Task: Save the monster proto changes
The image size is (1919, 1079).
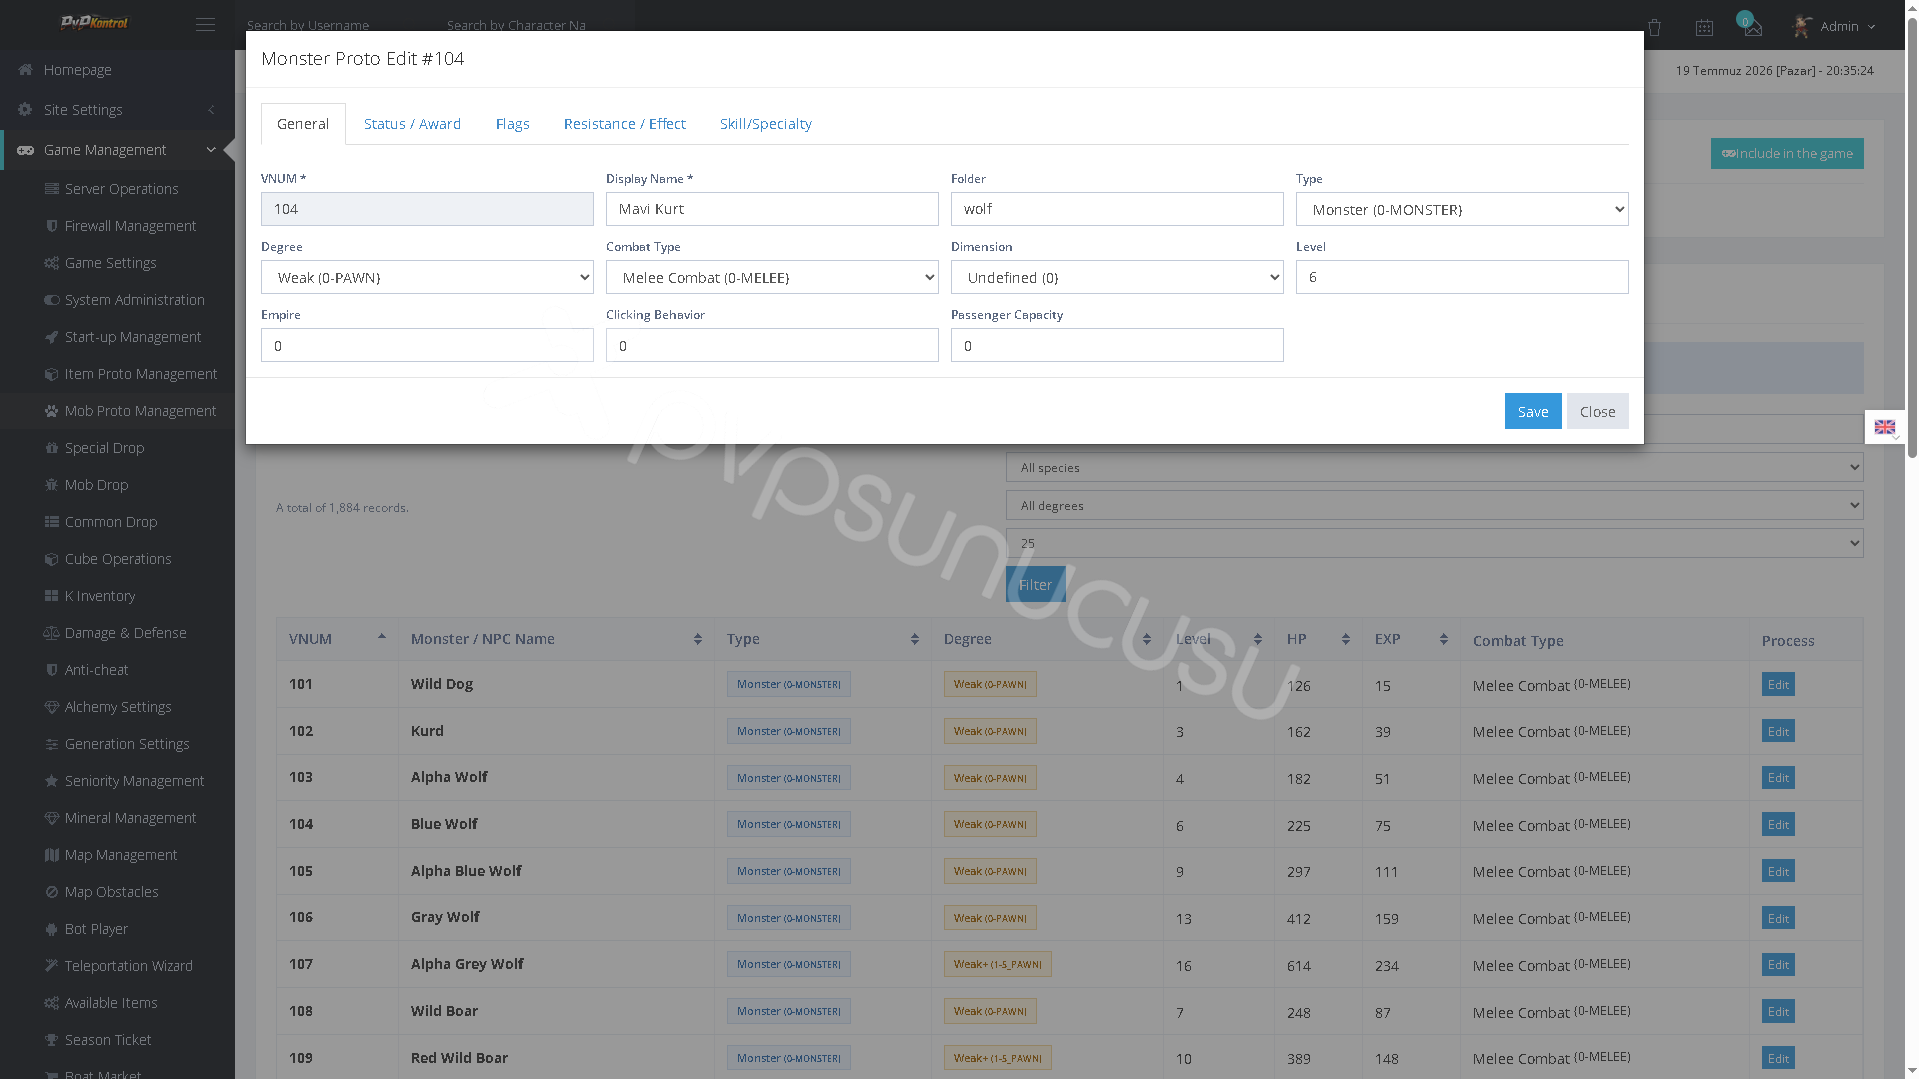Action: [1533, 411]
